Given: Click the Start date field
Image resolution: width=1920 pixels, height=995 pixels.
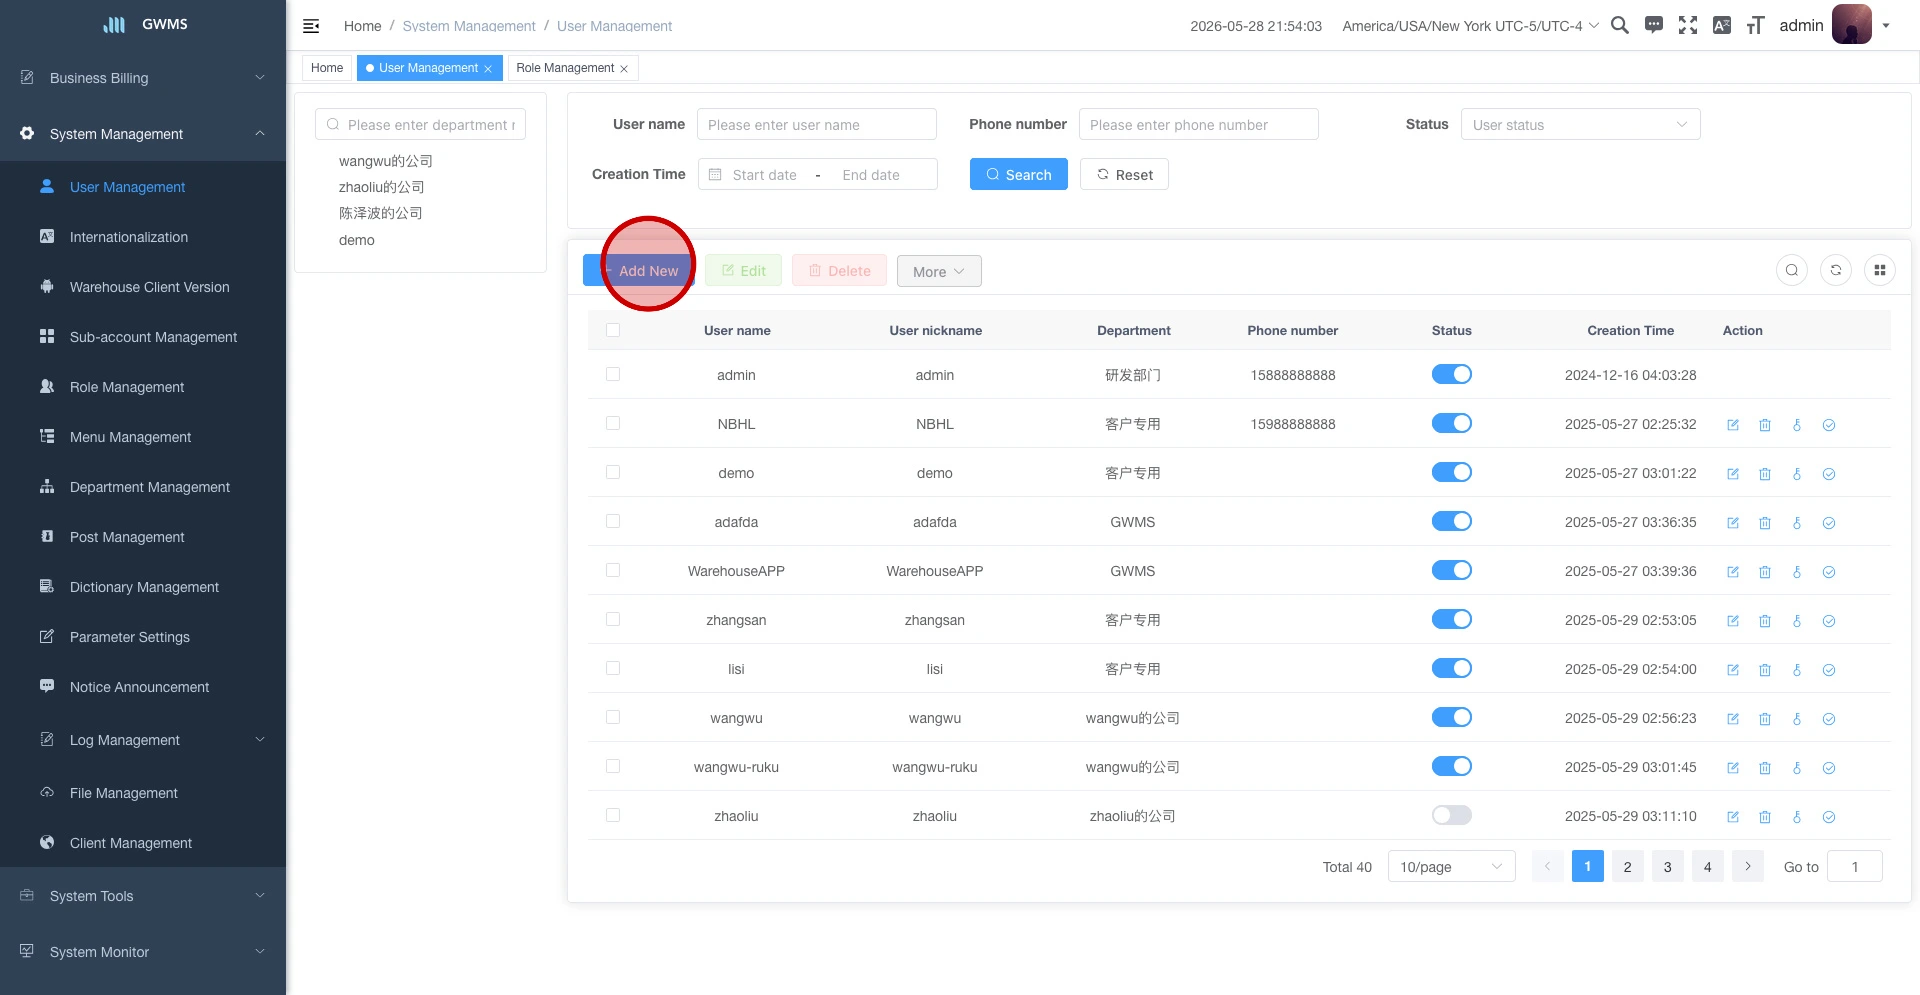Looking at the screenshot, I should tap(764, 174).
